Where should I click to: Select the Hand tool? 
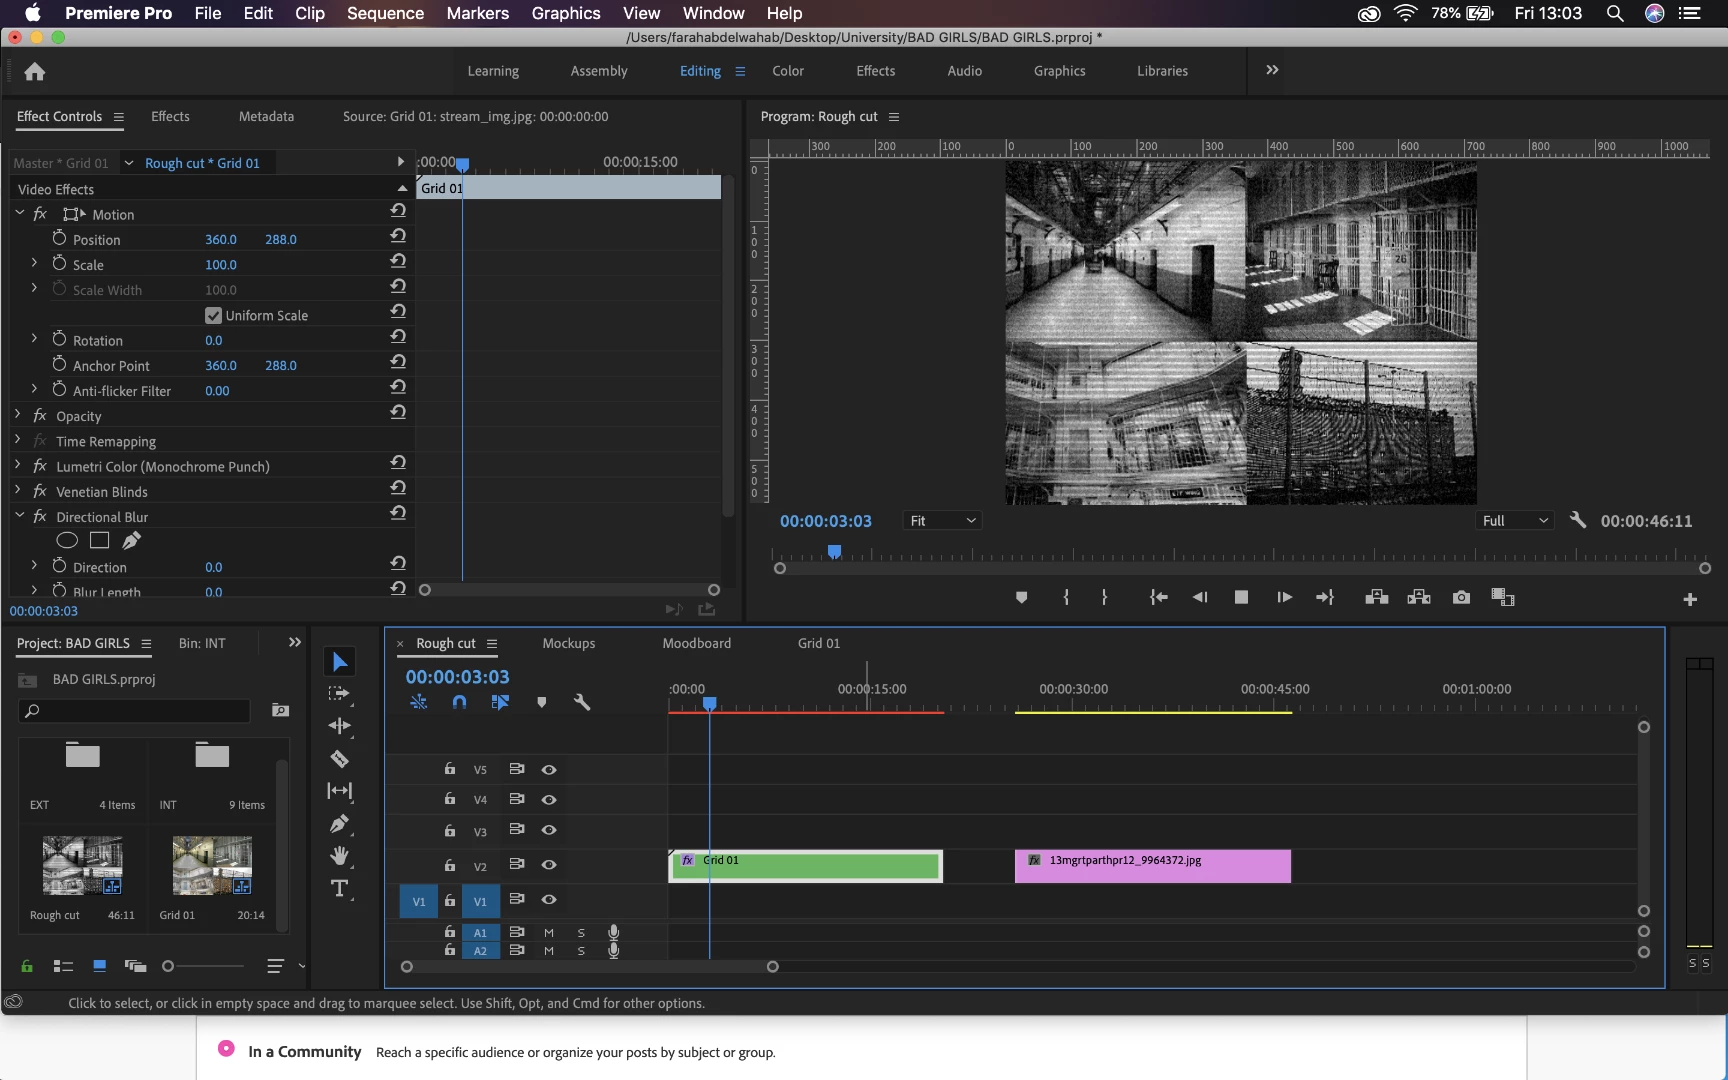click(339, 856)
